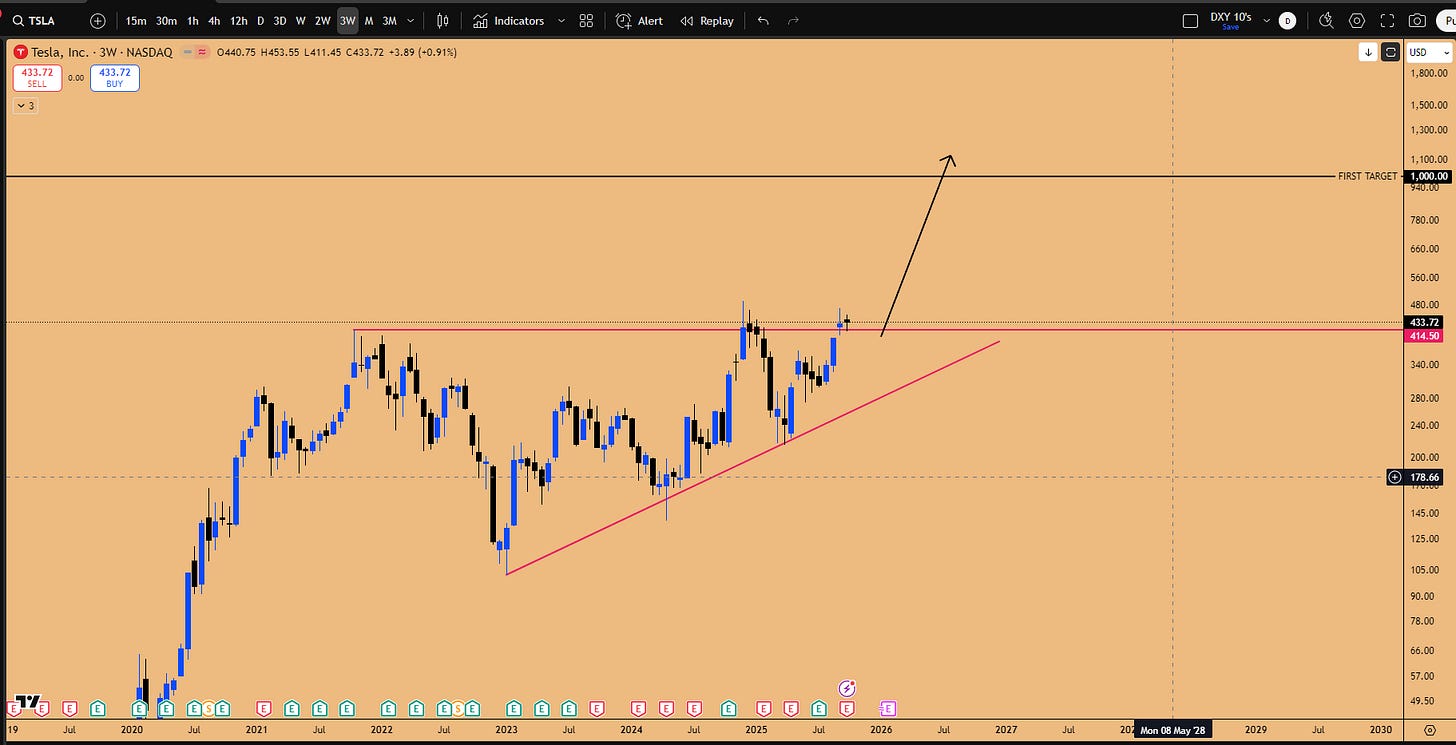Open chart settings hexagon icon
The width and height of the screenshot is (1456, 745).
coord(1357,20)
